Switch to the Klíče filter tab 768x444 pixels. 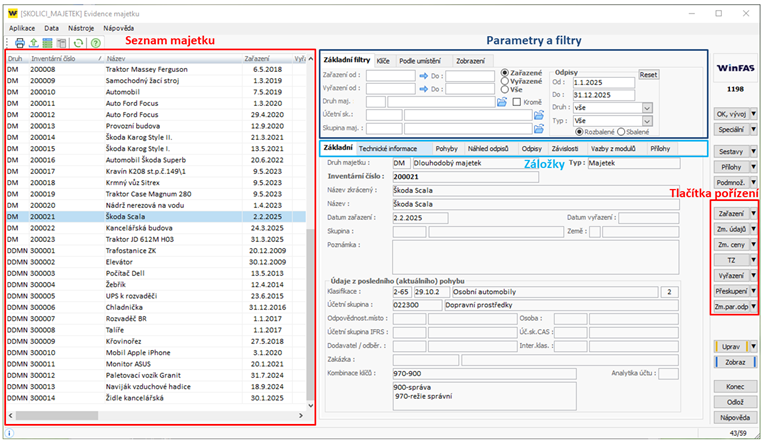(383, 61)
